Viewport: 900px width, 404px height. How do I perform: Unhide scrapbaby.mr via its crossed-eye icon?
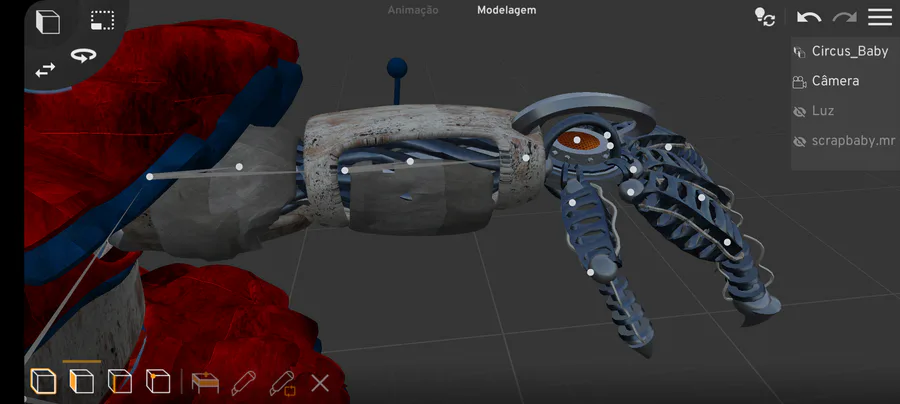[x=799, y=141]
